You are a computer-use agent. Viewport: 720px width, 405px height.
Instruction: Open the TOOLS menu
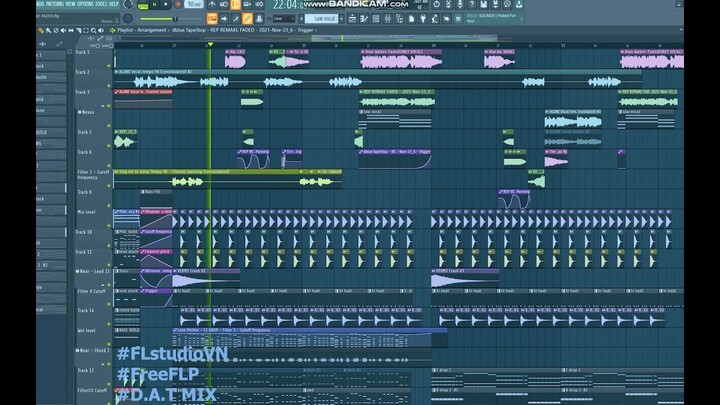(x=101, y=4)
